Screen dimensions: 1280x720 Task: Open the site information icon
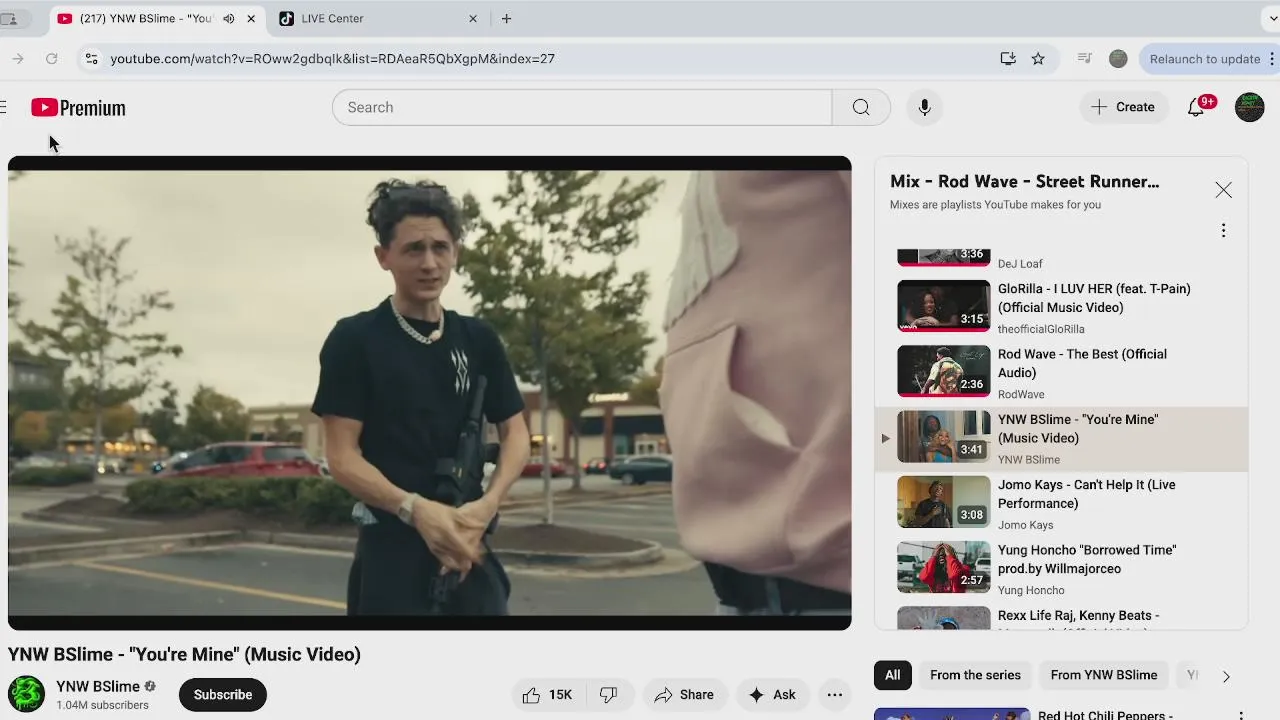pyautogui.click(x=91, y=59)
